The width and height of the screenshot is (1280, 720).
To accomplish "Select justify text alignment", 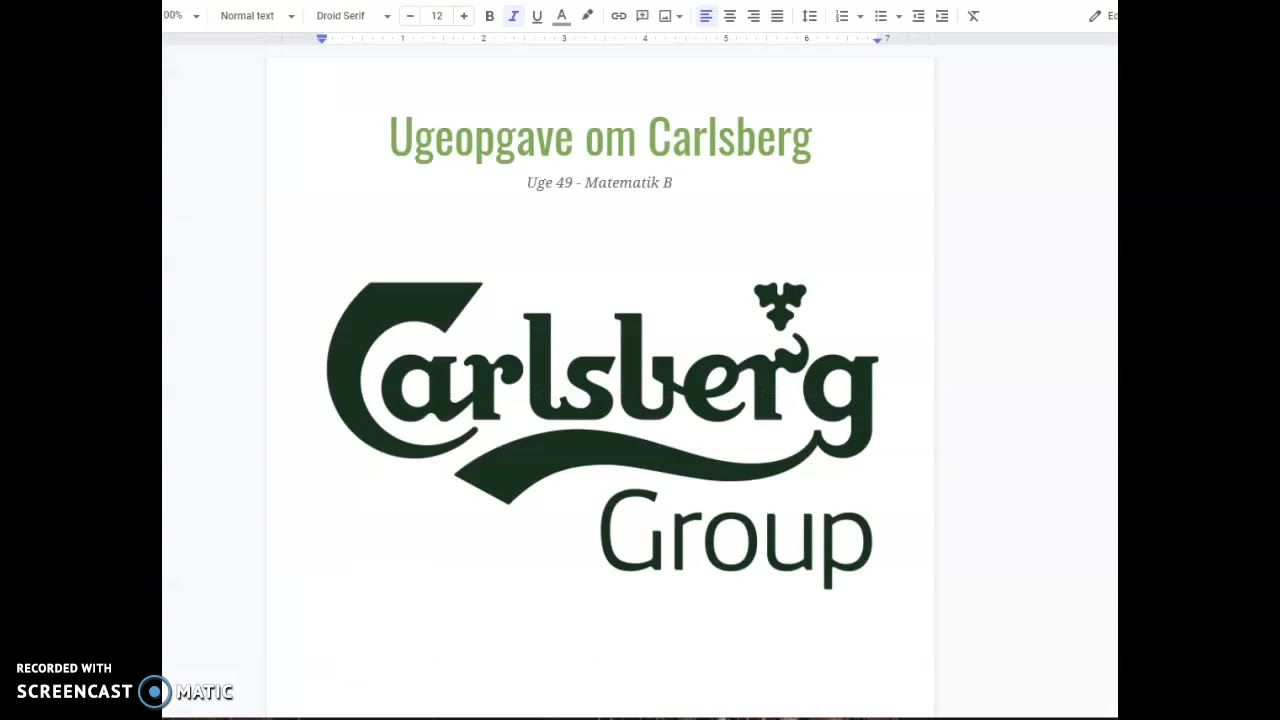I will click(x=777, y=16).
